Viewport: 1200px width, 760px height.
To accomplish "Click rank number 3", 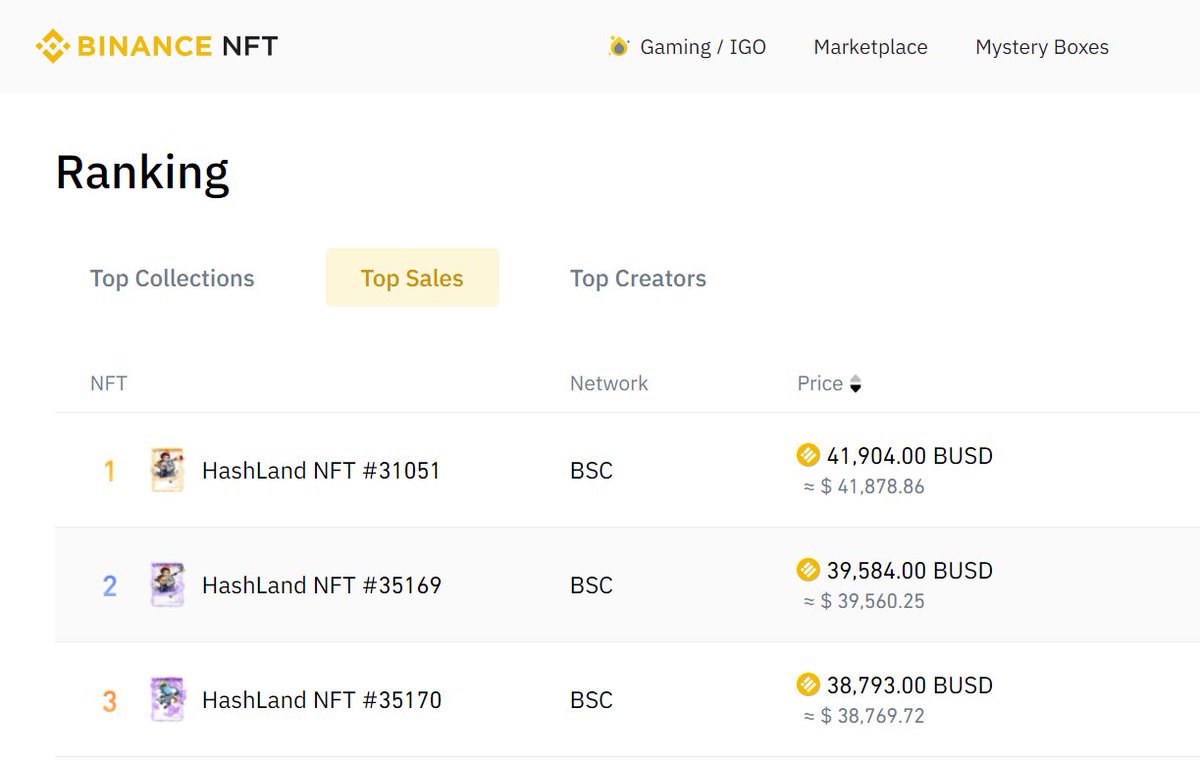I will coord(110,701).
